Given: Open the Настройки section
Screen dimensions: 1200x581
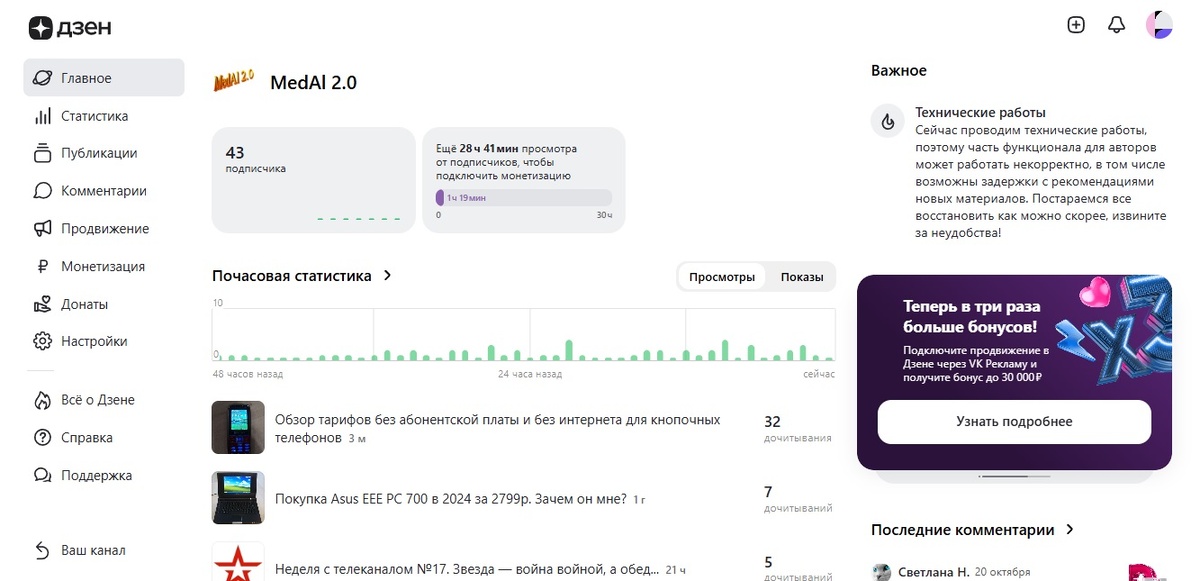Looking at the screenshot, I should (x=104, y=341).
